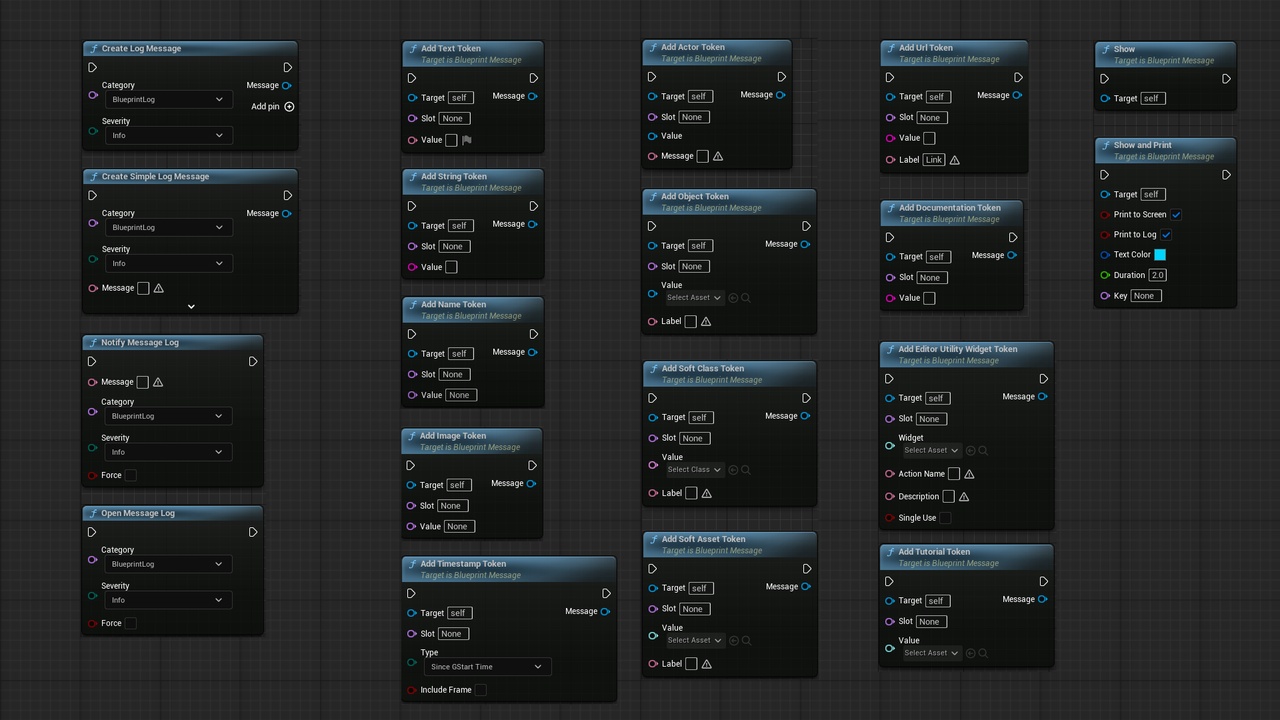Screen dimensions: 1280x720
Task: Click the Target self field in Add Image Token
Action: (459, 485)
